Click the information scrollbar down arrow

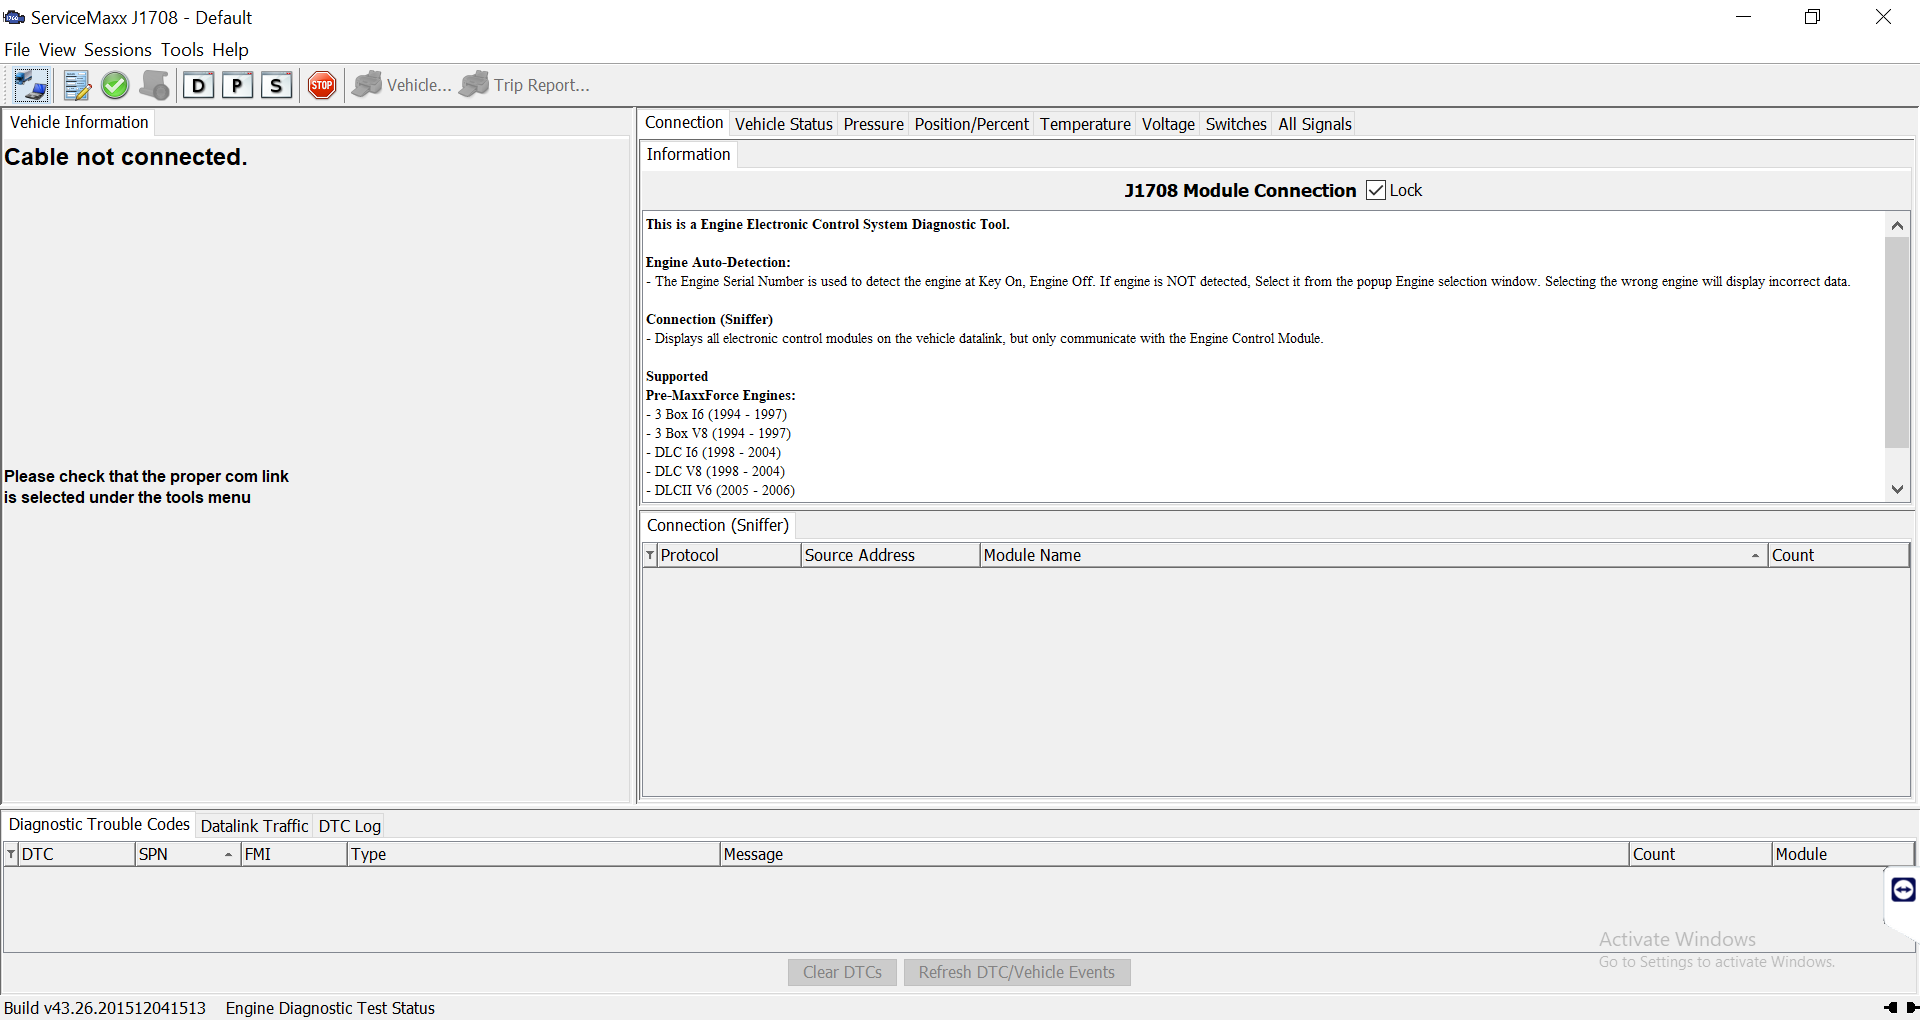coord(1897,489)
